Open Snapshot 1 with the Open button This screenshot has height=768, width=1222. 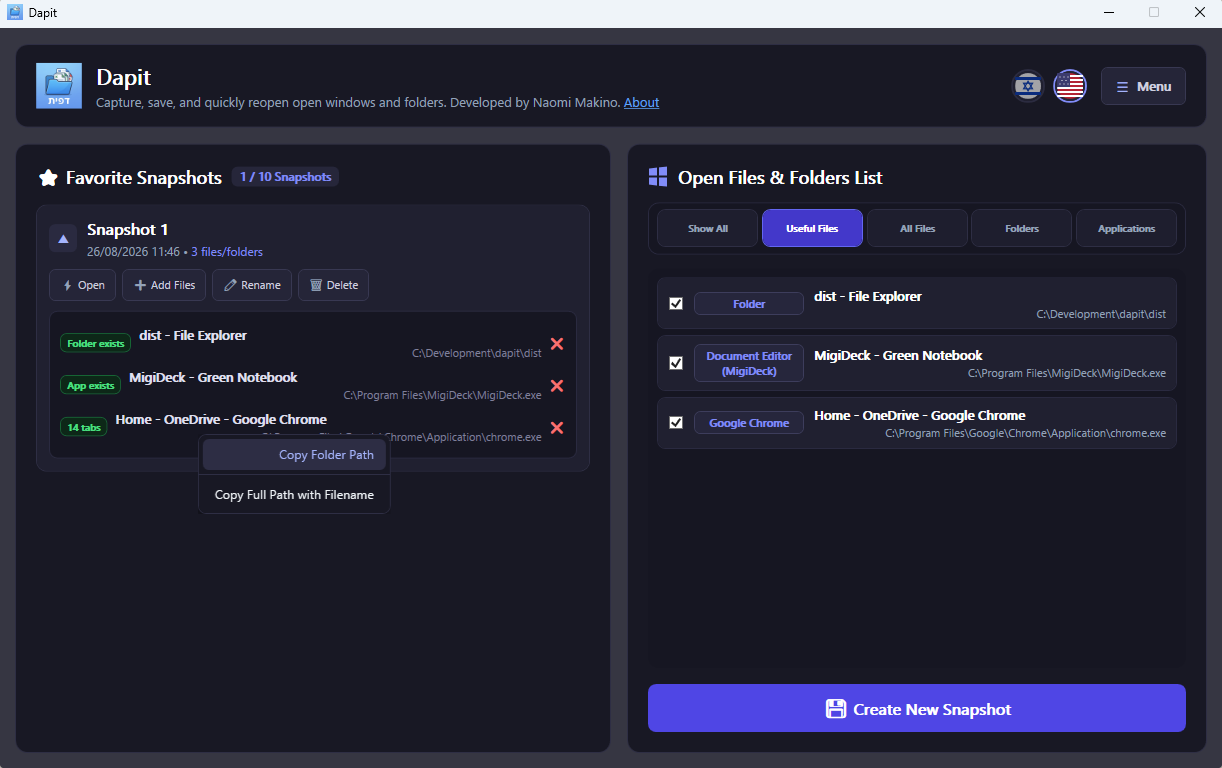click(x=83, y=285)
